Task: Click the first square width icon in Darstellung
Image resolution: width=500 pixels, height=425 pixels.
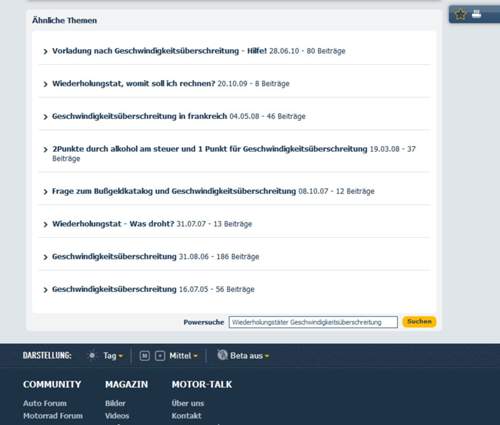Action: 144,356
